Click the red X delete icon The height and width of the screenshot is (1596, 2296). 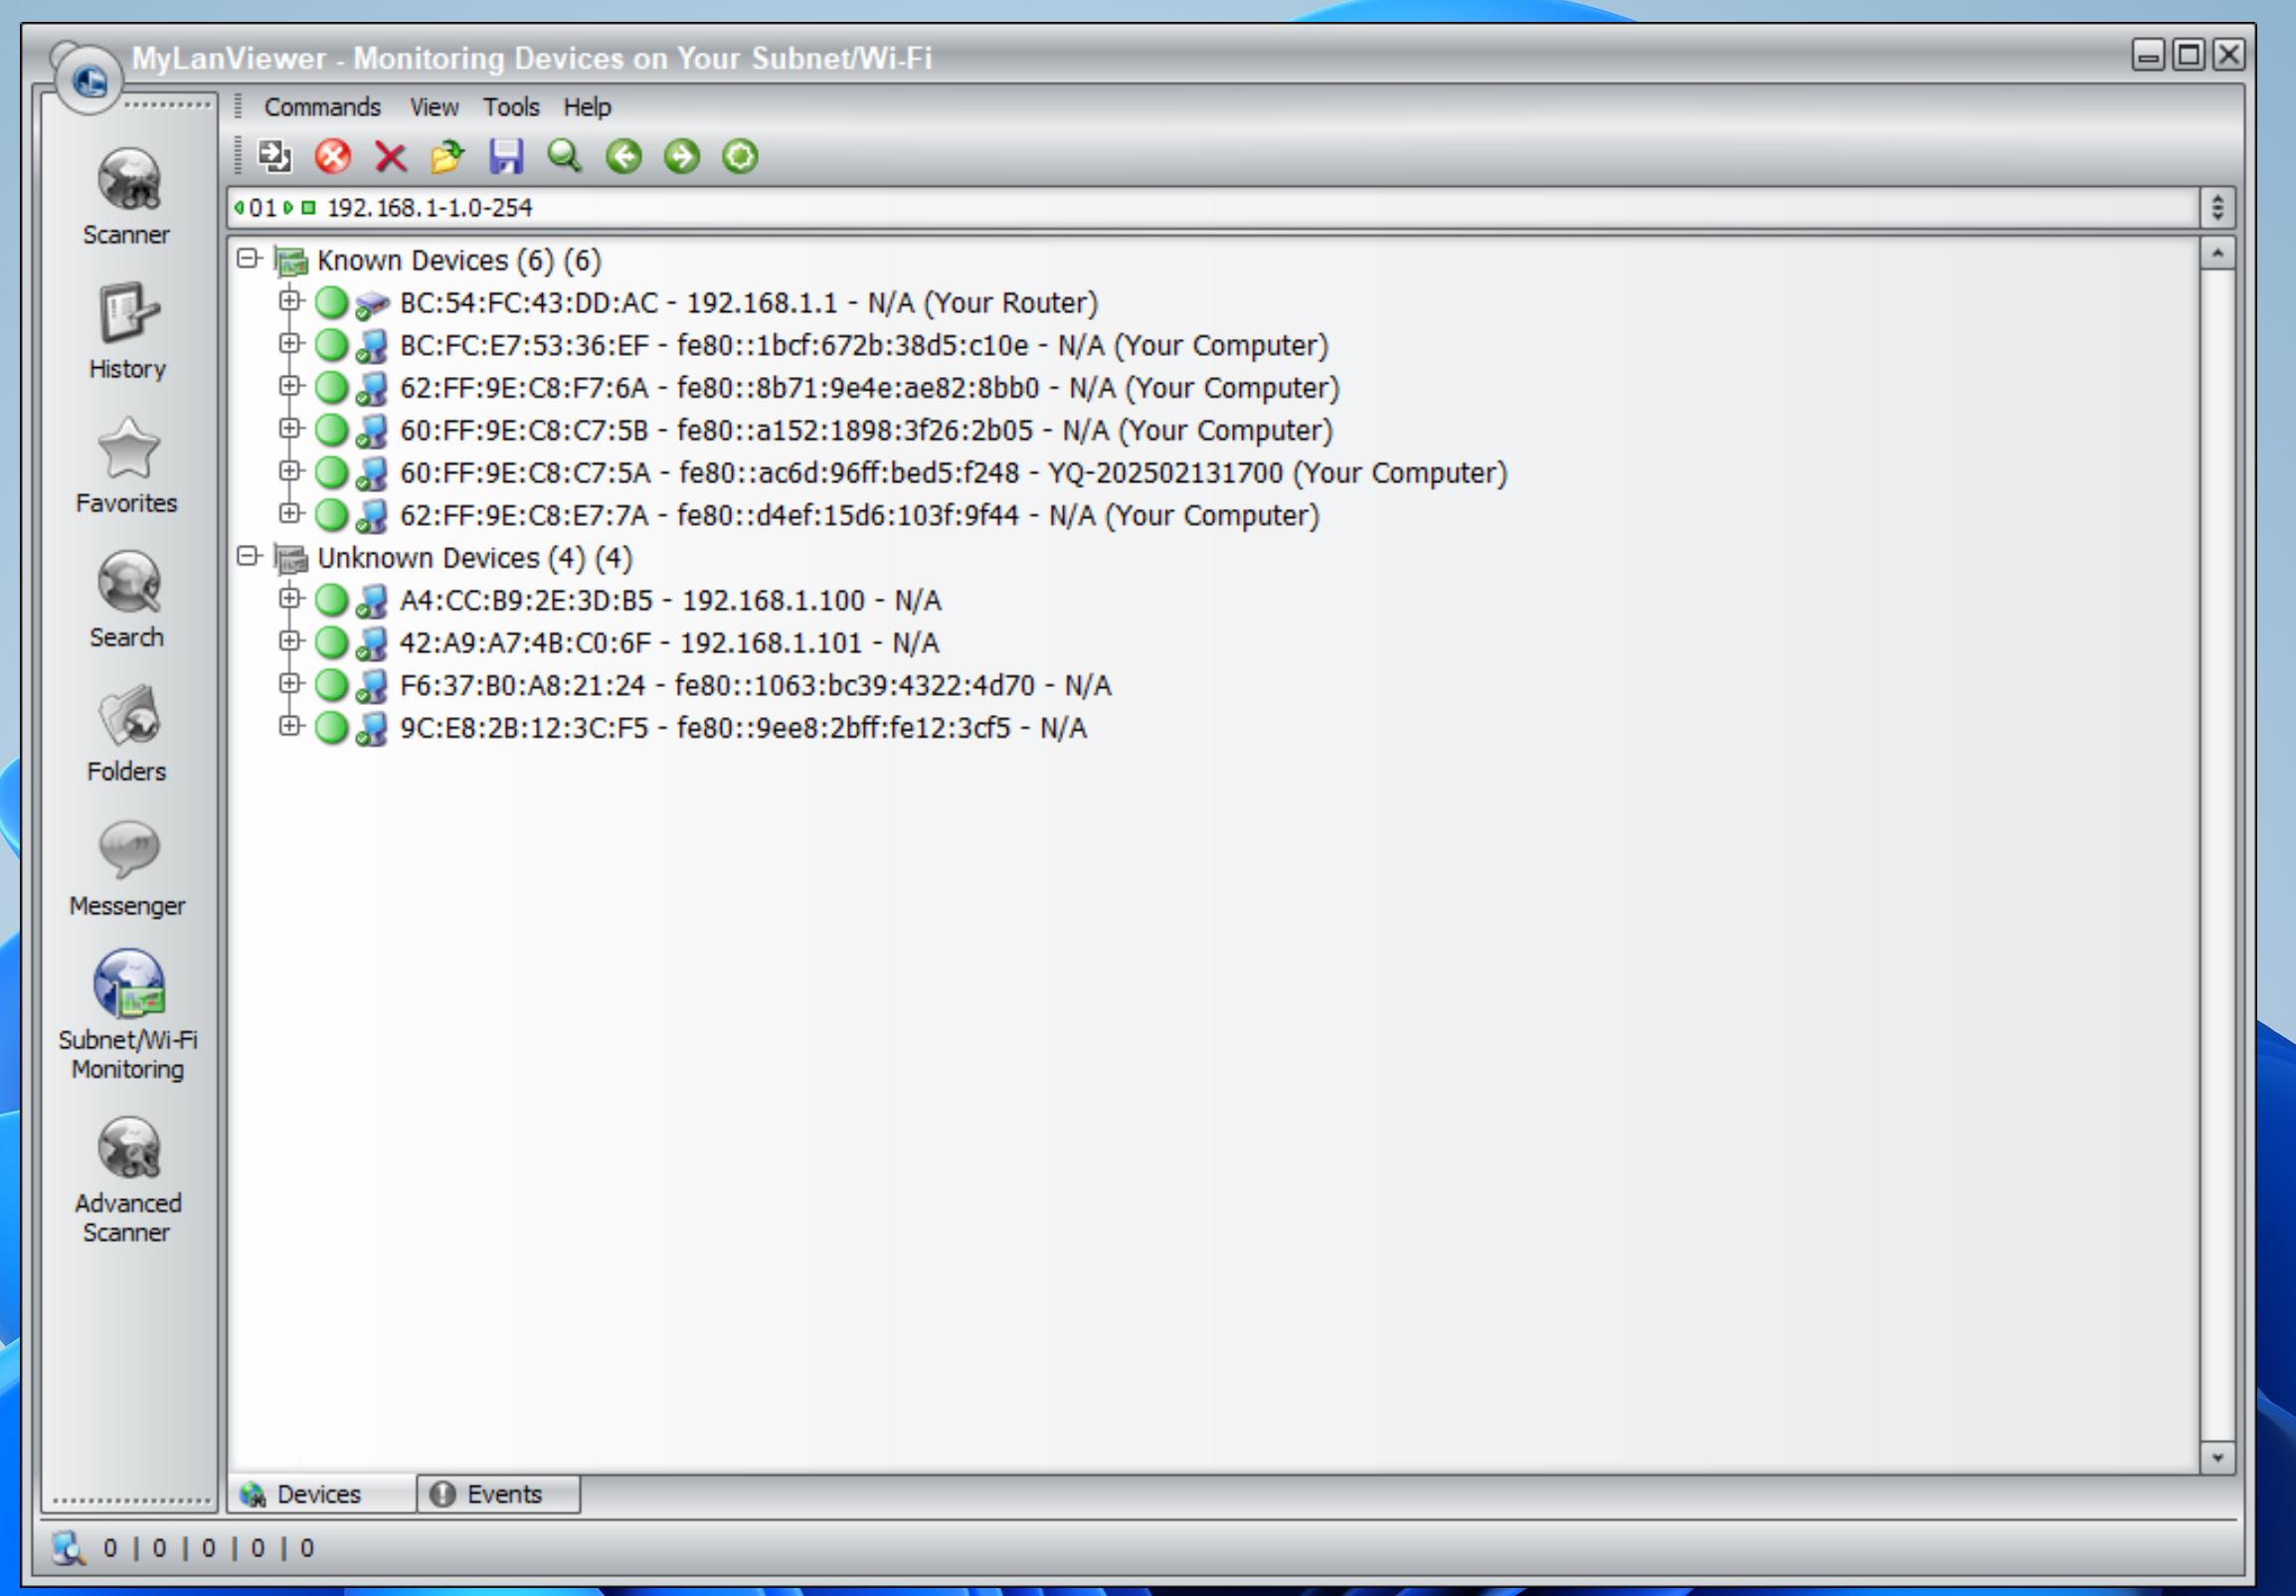tap(391, 156)
